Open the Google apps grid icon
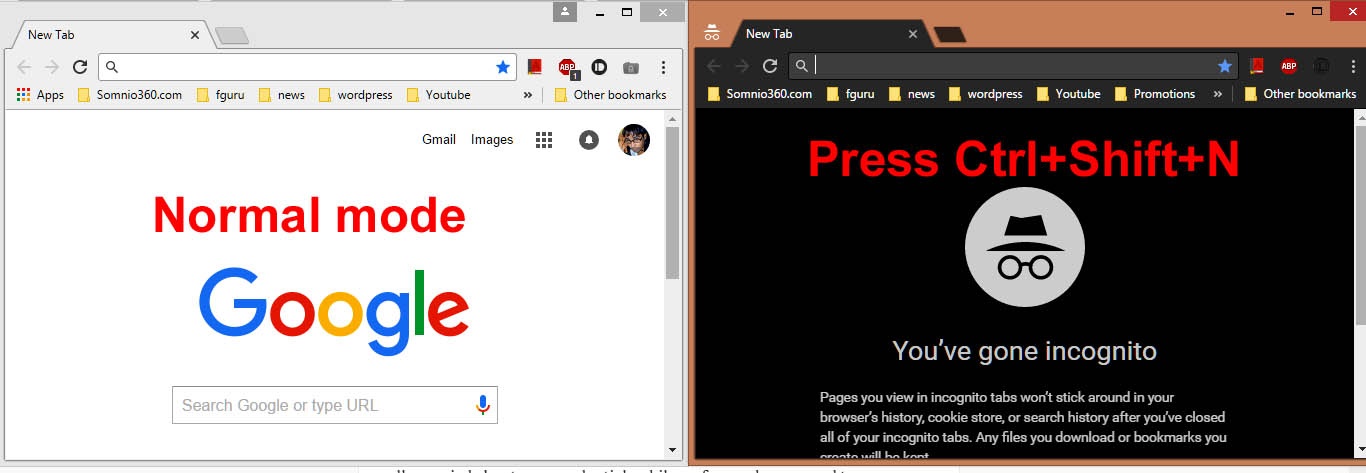This screenshot has height=473, width=1366. (x=544, y=140)
